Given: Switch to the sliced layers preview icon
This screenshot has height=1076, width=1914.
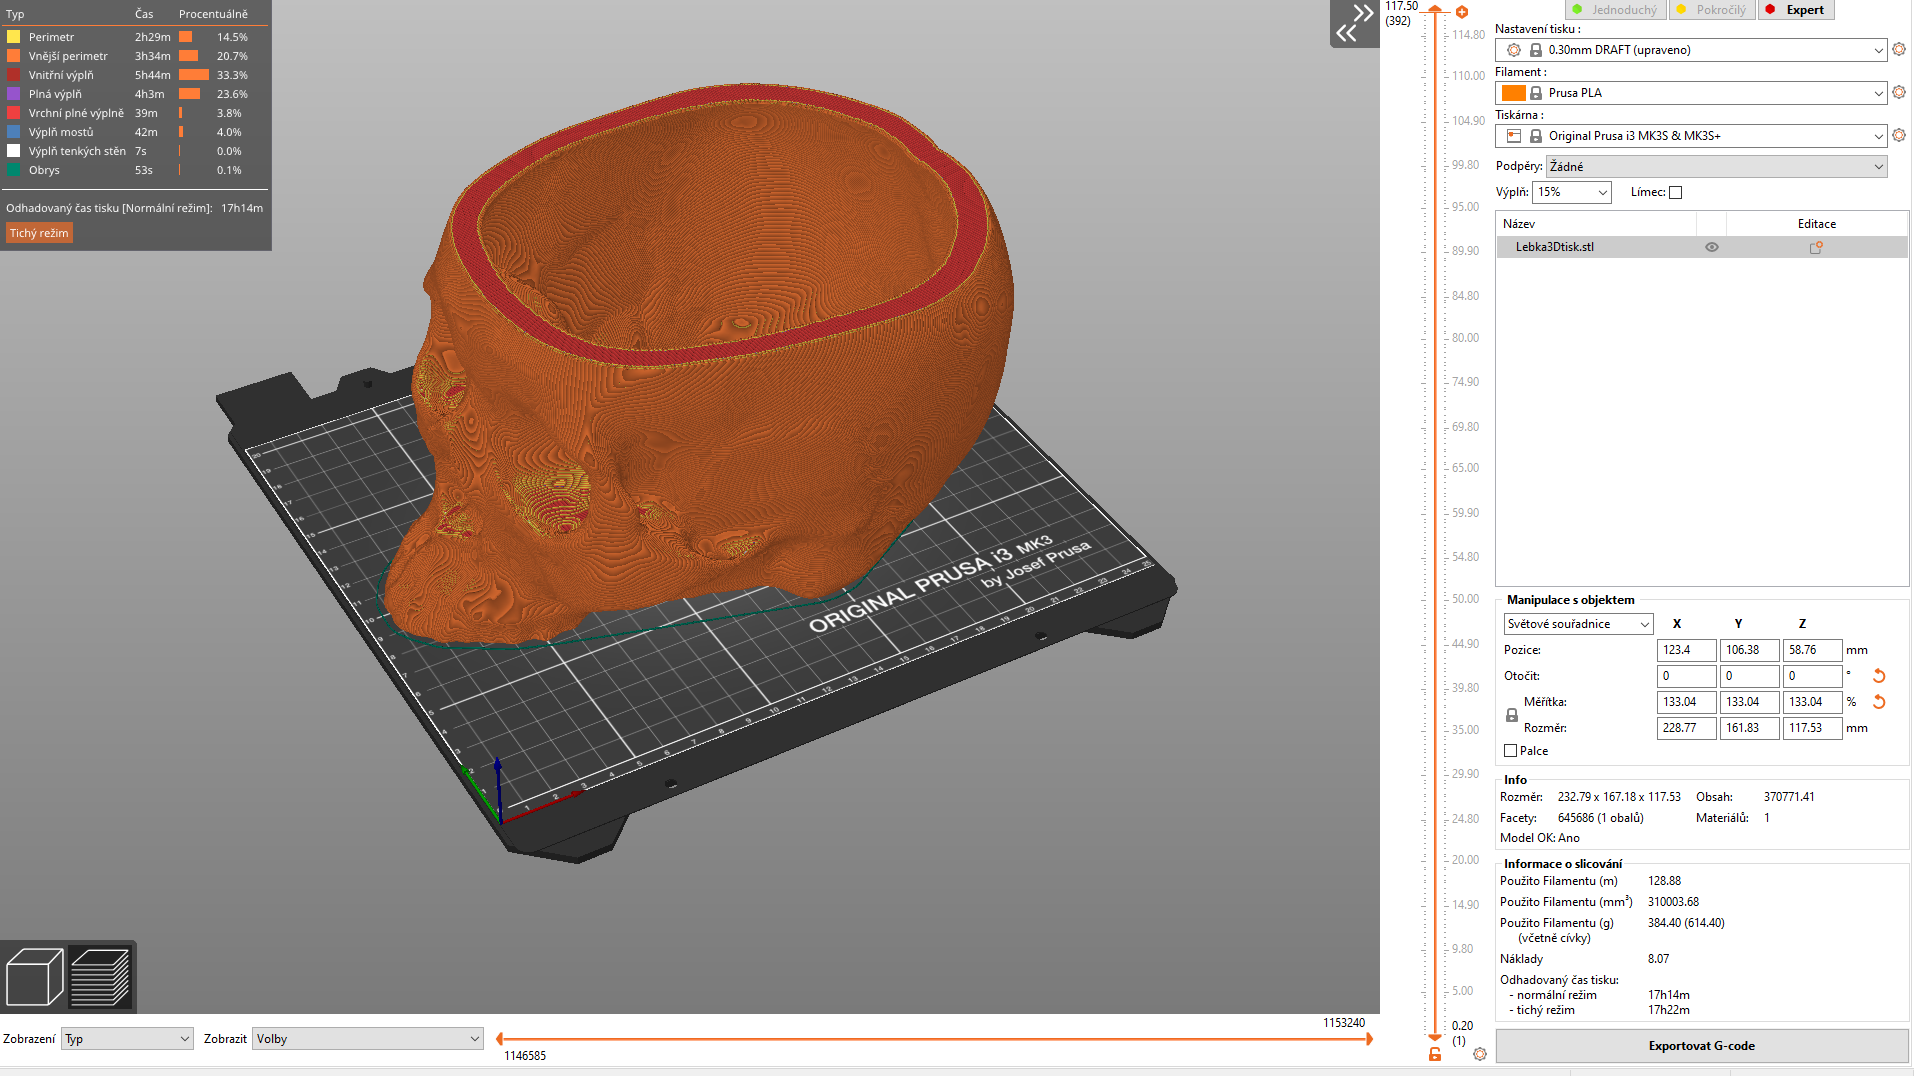Looking at the screenshot, I should [x=101, y=976].
